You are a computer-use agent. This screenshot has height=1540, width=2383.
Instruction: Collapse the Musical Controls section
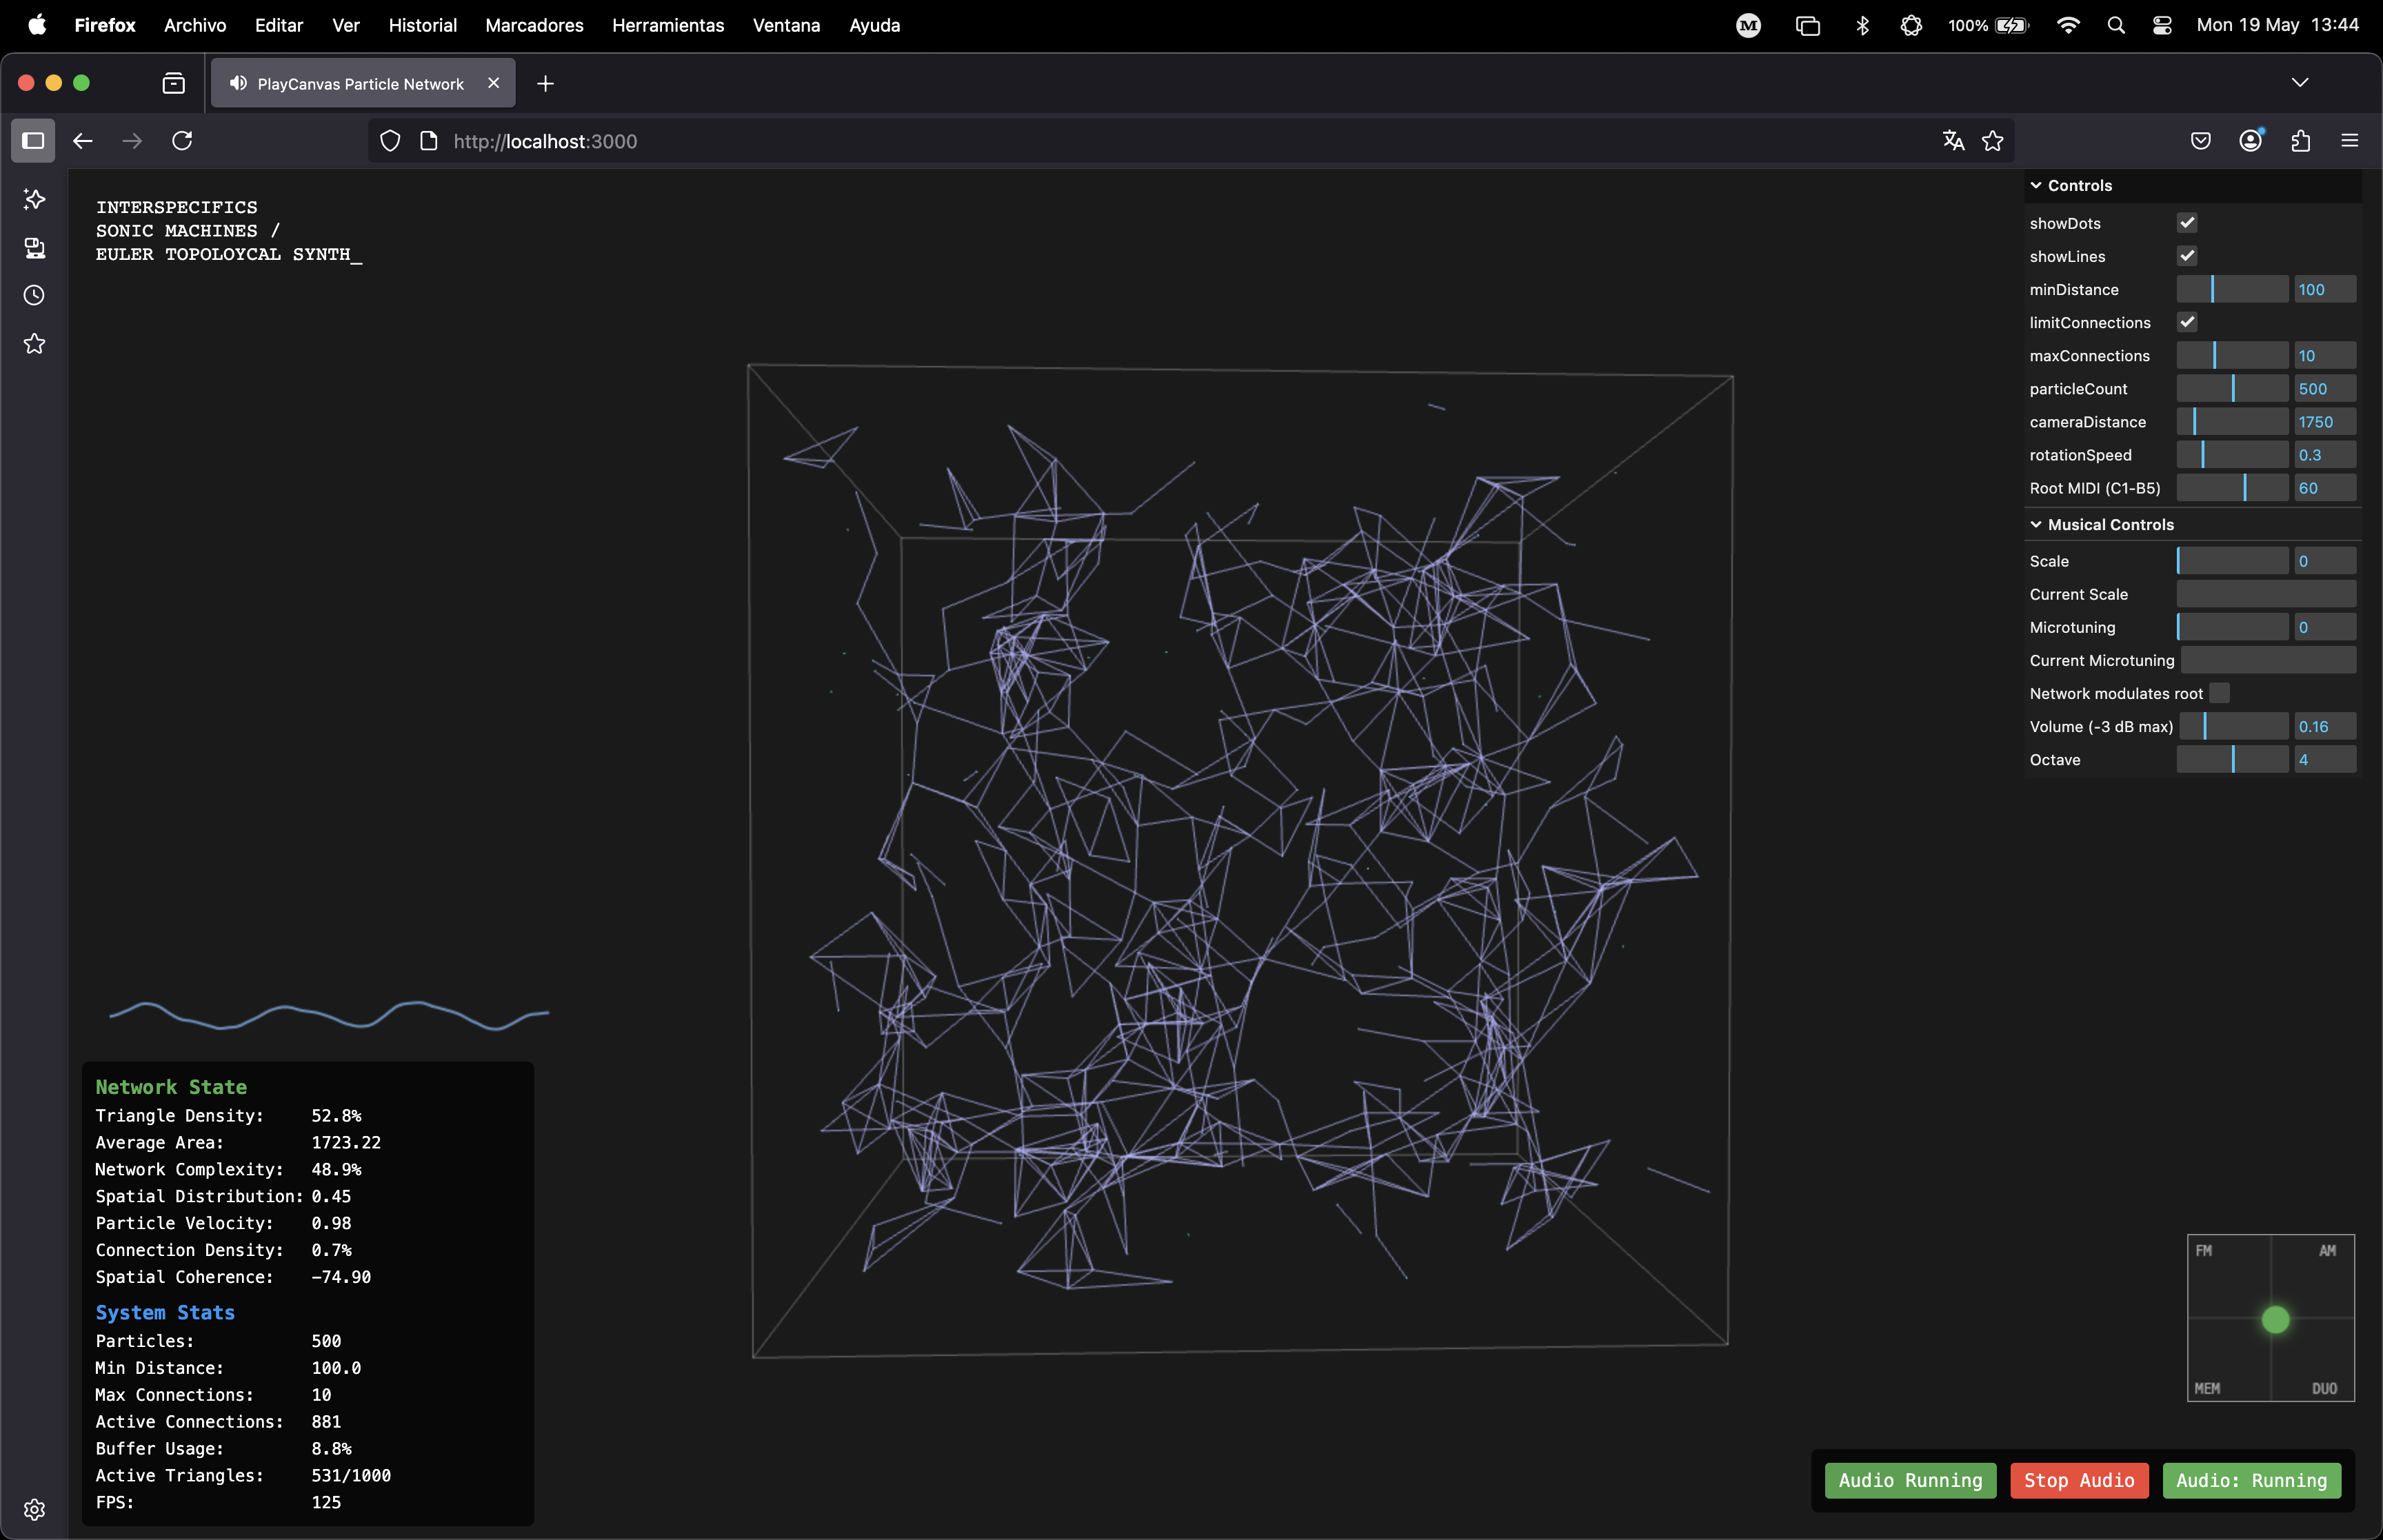2036,524
